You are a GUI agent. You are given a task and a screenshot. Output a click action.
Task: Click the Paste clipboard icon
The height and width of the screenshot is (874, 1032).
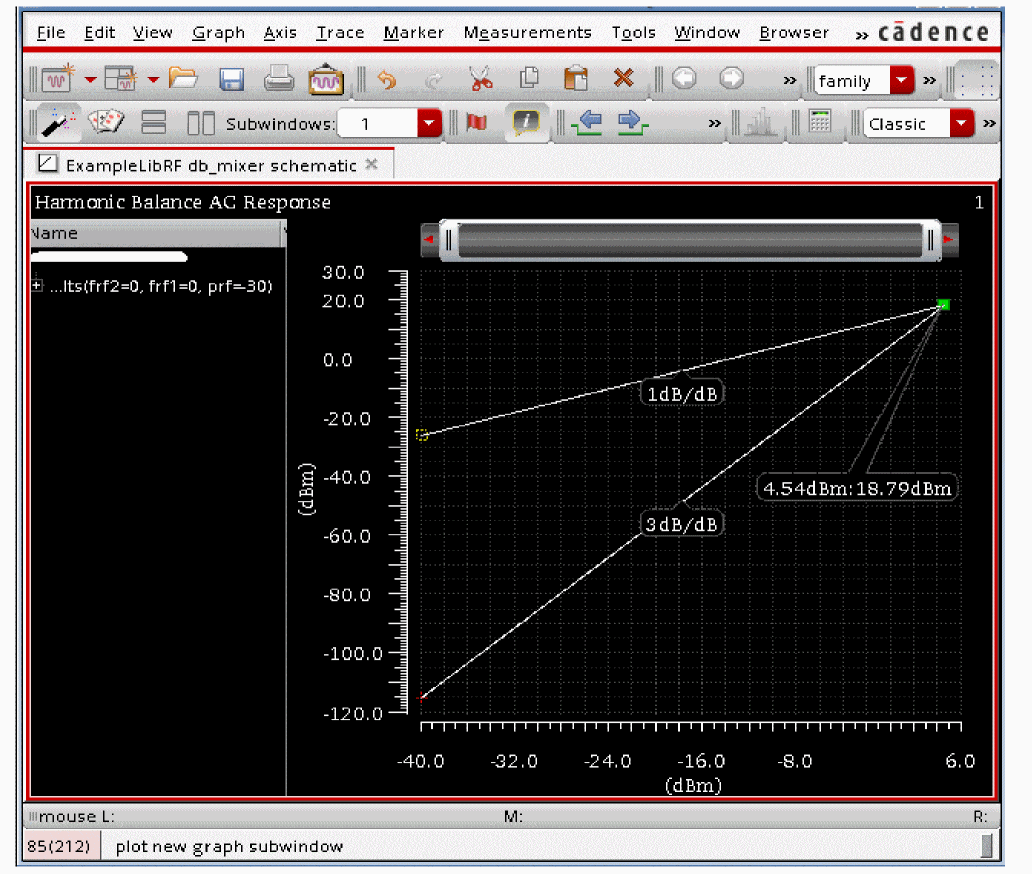click(x=576, y=79)
